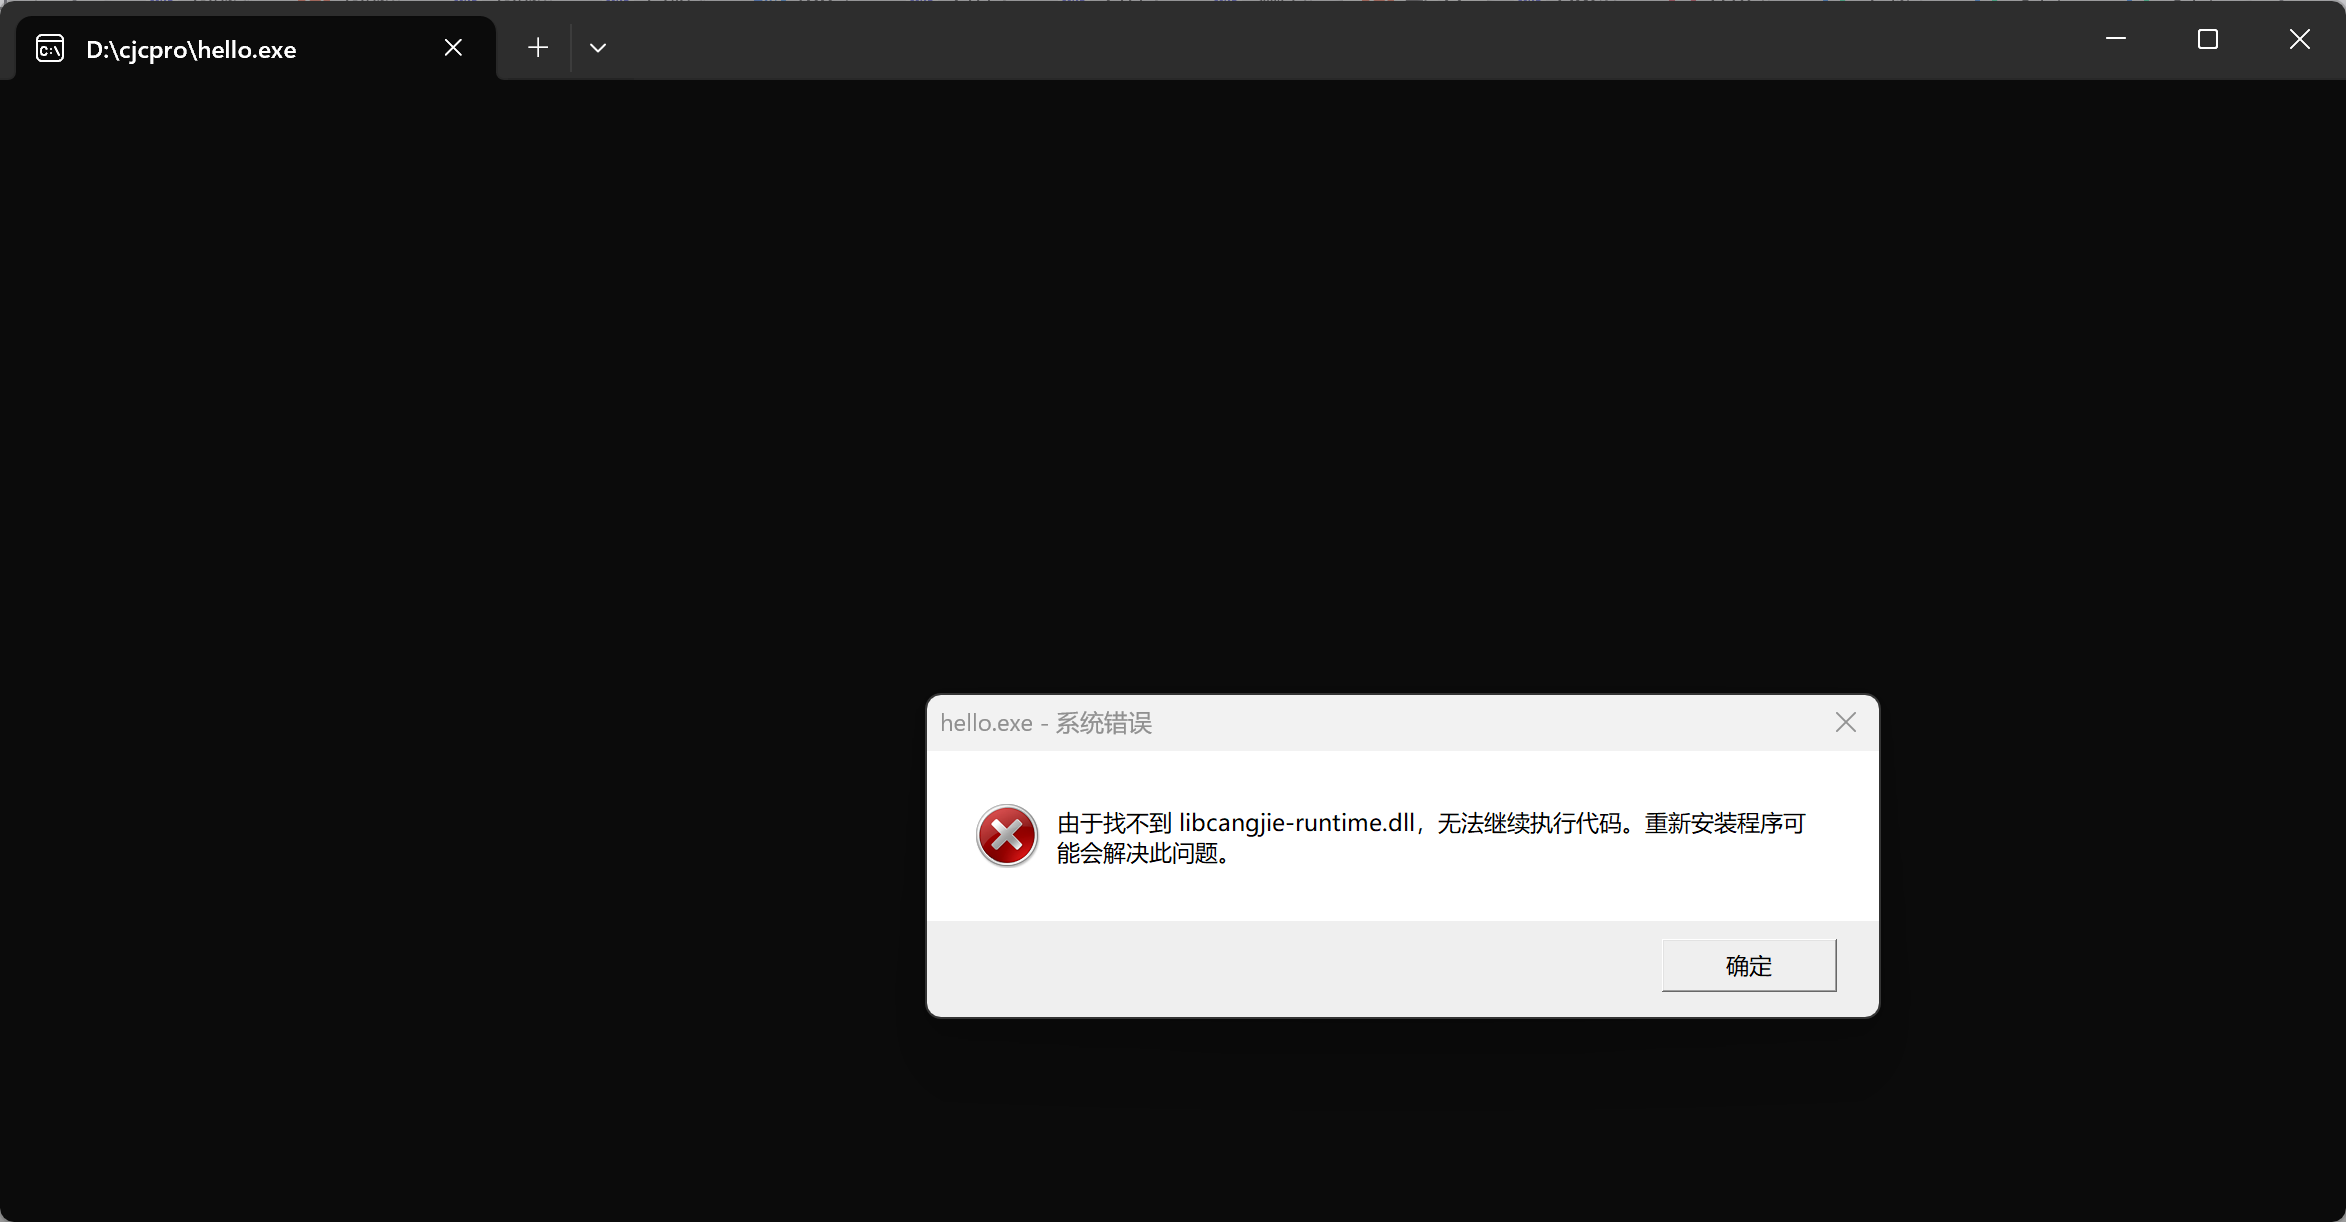
Task: Click the 由于找不到 text at message start
Action: pyautogui.click(x=1113, y=823)
